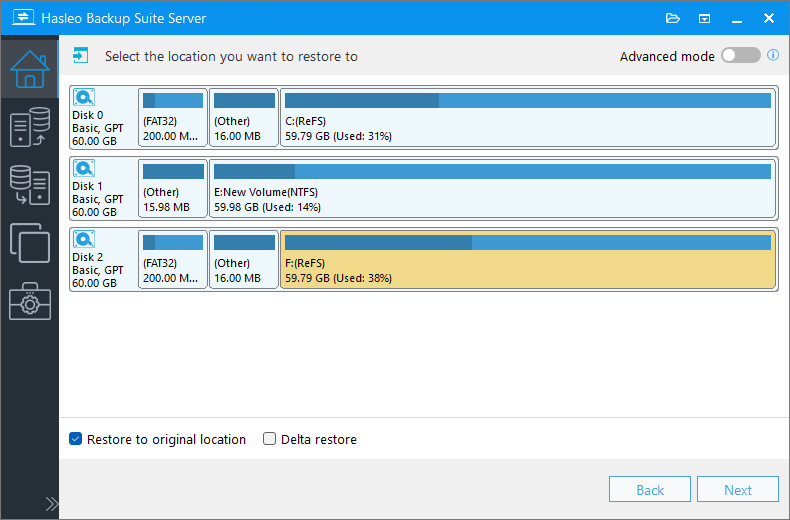Expand the sidebar with double chevron
This screenshot has height=520, width=790.
(x=52, y=502)
